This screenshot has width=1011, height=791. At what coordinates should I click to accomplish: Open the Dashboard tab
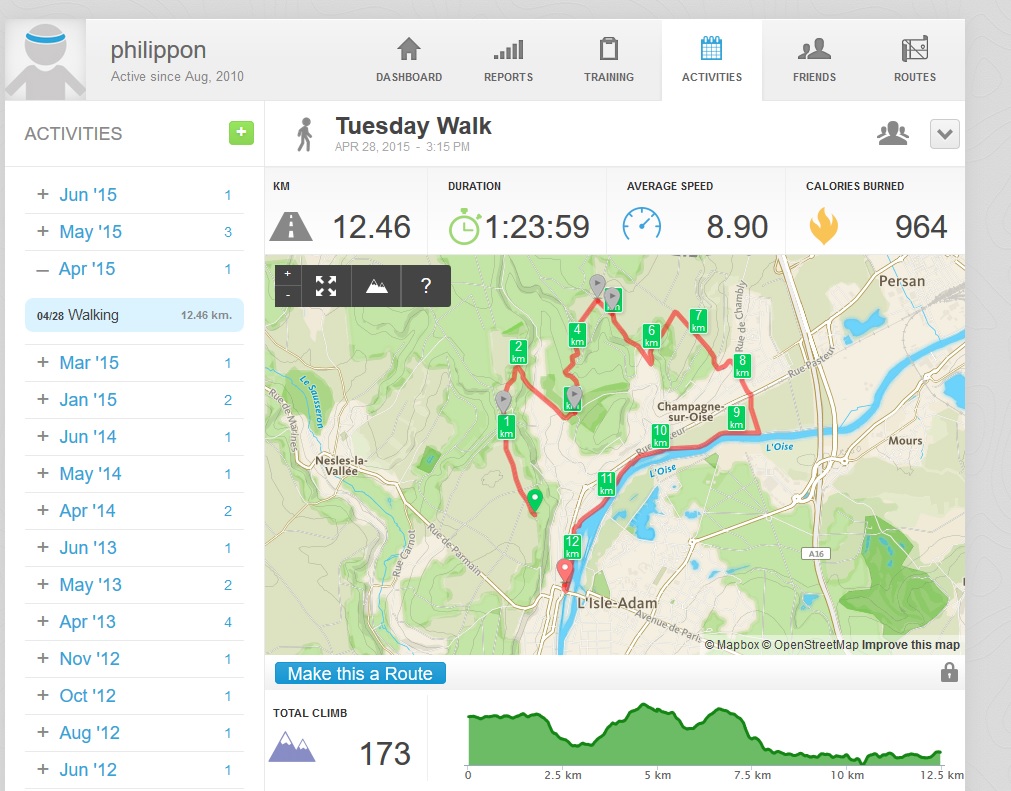408,61
